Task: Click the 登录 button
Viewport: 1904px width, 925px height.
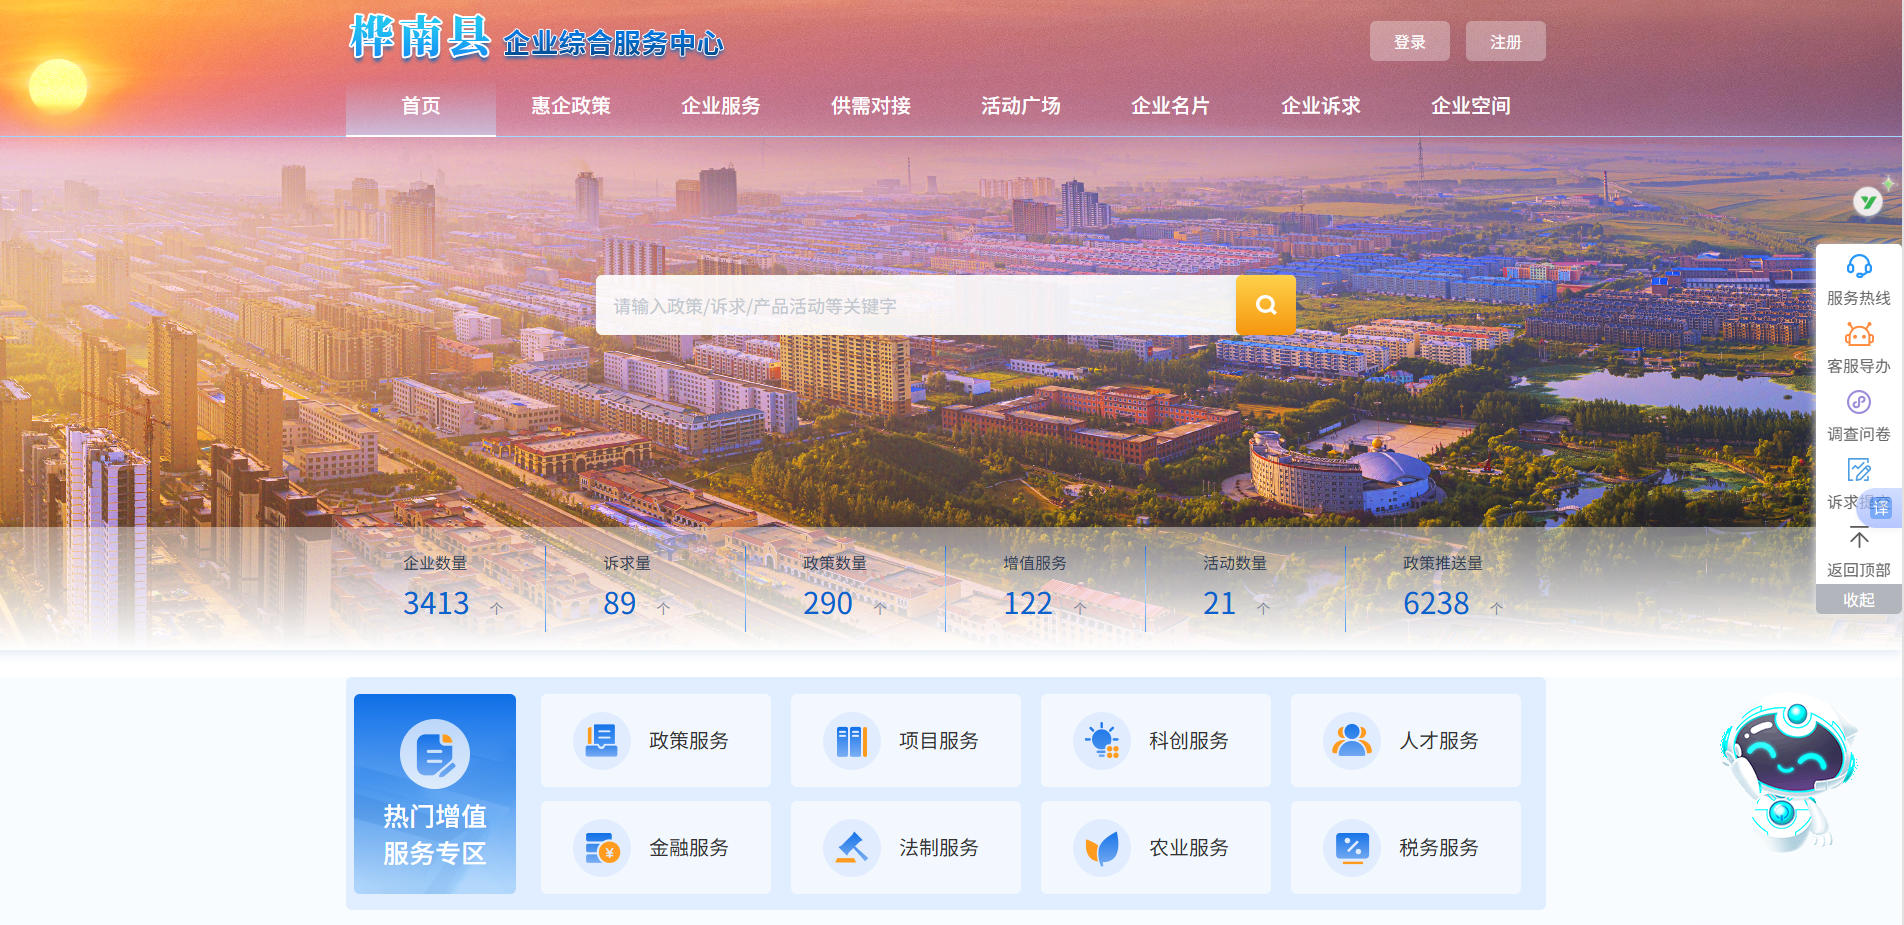Action: [1410, 41]
